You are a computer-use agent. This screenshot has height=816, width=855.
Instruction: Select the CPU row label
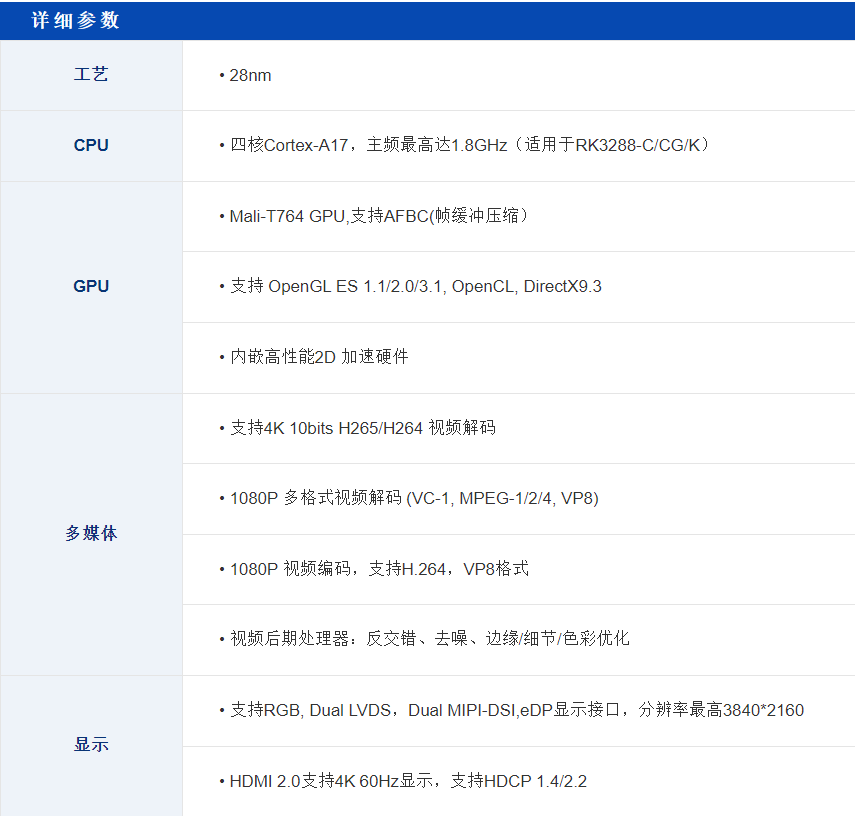(x=91, y=145)
